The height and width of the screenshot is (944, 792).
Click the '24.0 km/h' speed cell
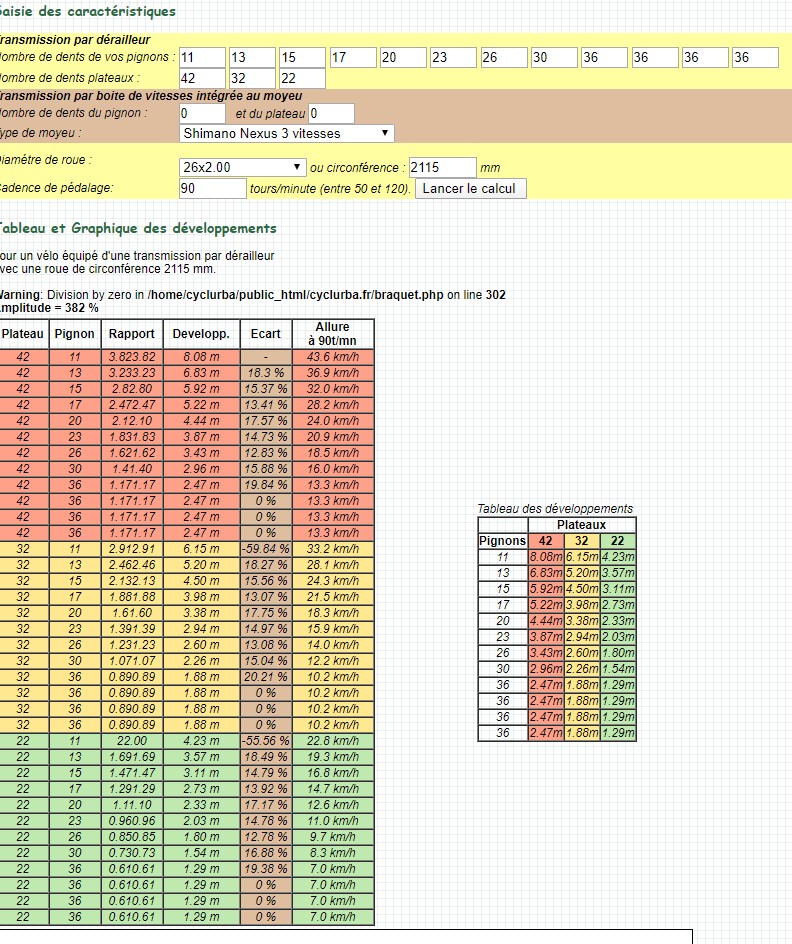pos(333,421)
